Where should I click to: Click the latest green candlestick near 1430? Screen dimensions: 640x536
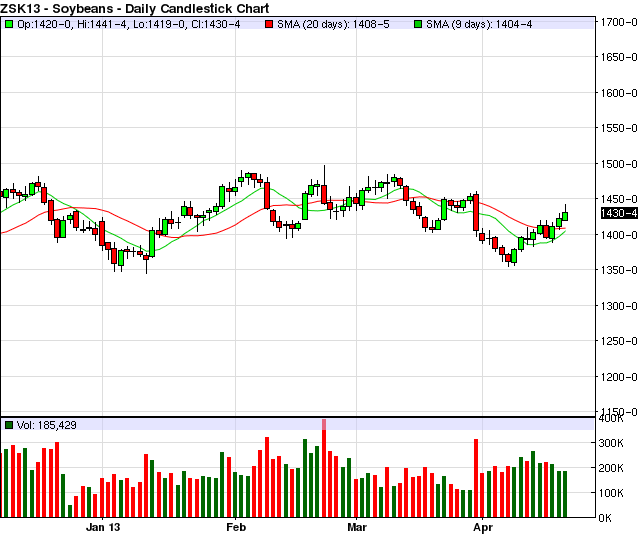[x=565, y=215]
